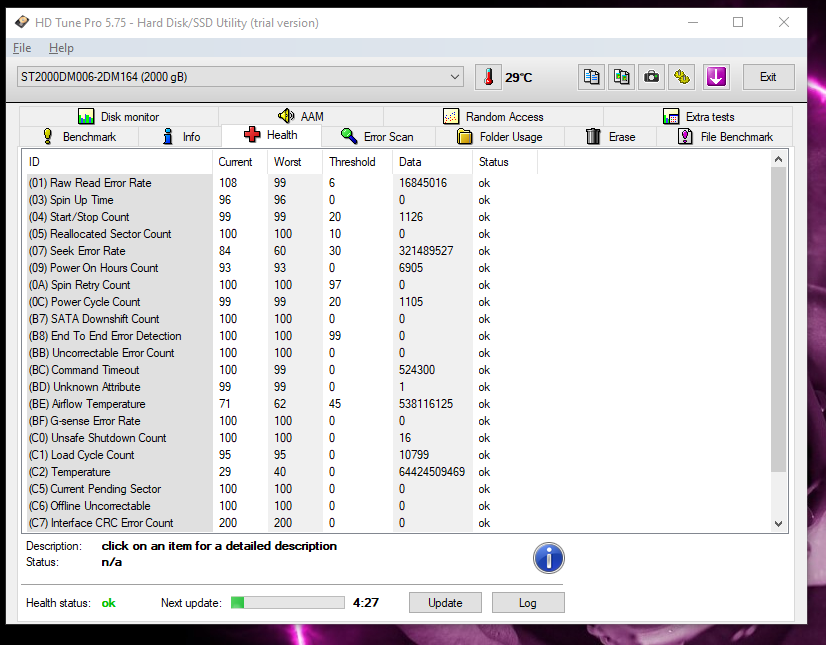Image resolution: width=826 pixels, height=645 pixels.
Task: Switch to the AAM tab
Action: pos(301,116)
